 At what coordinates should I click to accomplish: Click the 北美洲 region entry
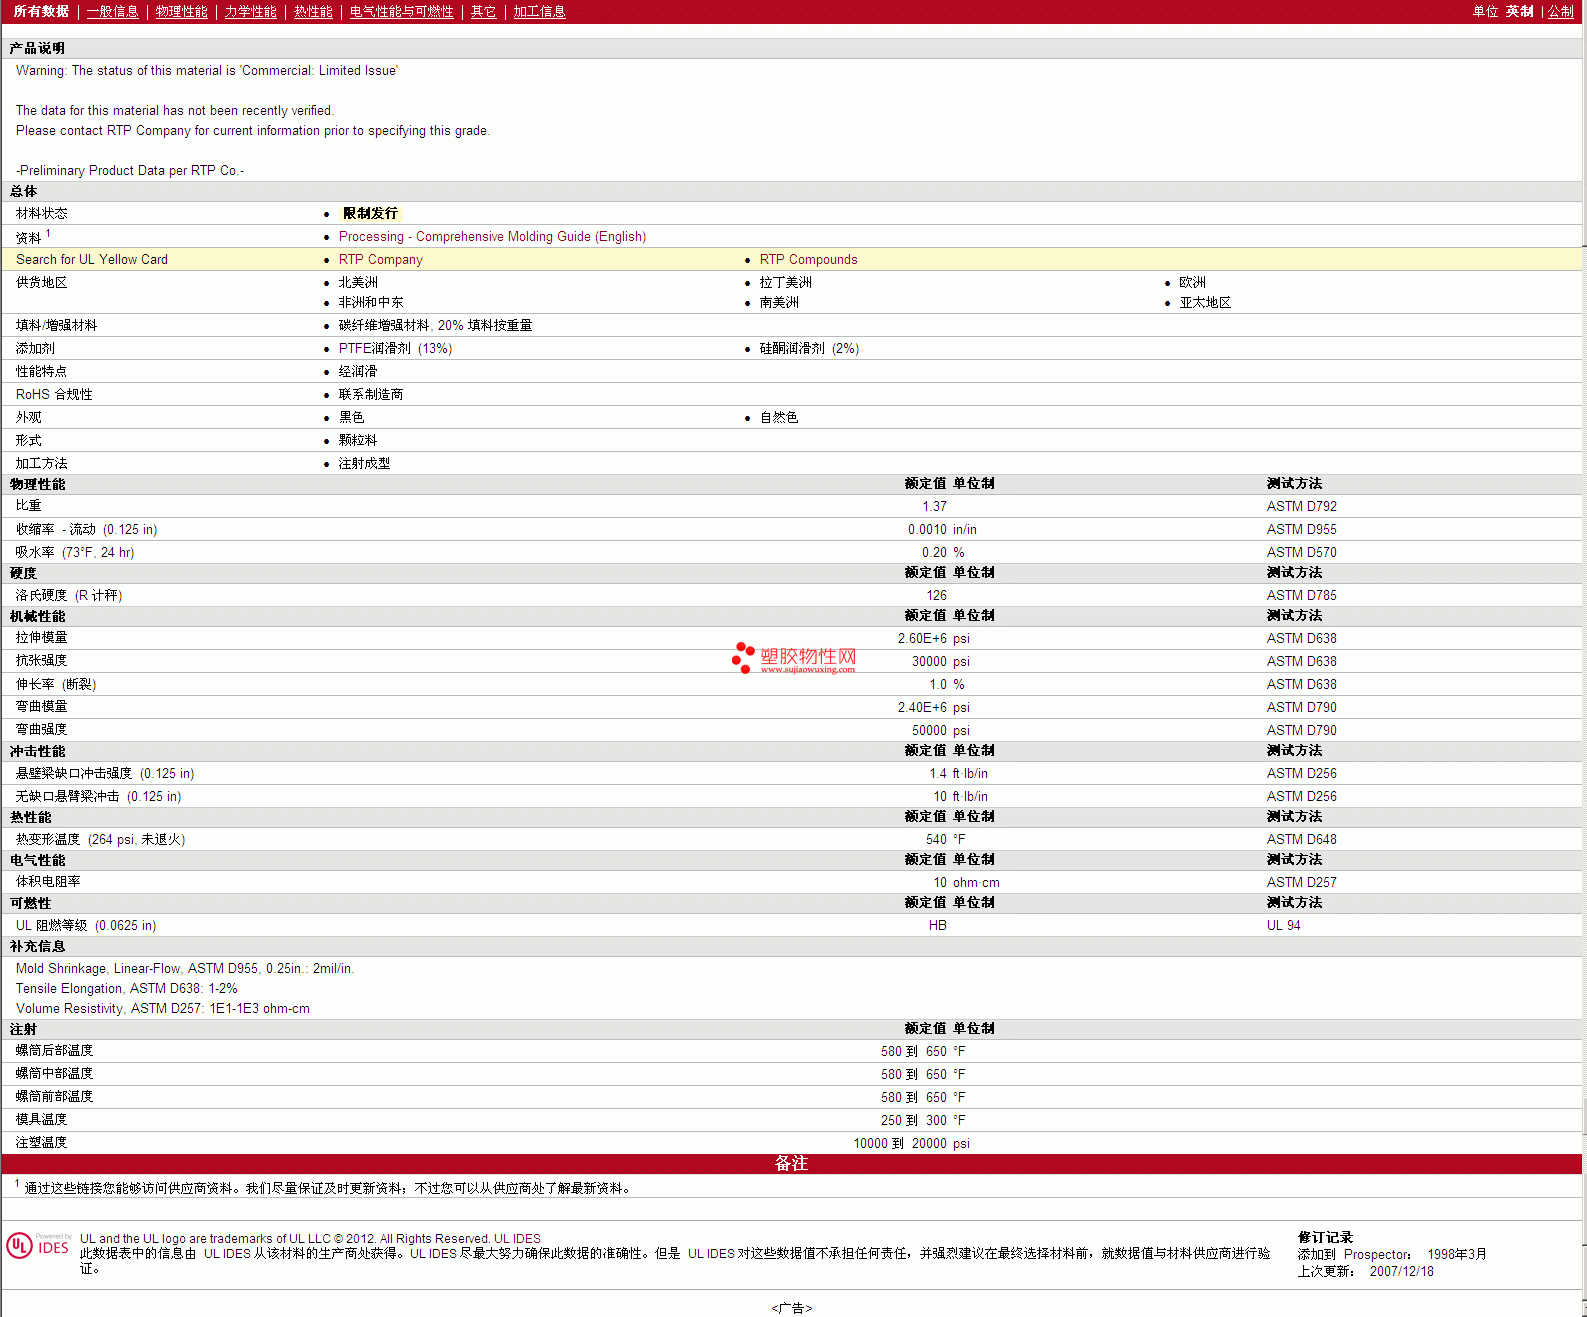coord(358,283)
